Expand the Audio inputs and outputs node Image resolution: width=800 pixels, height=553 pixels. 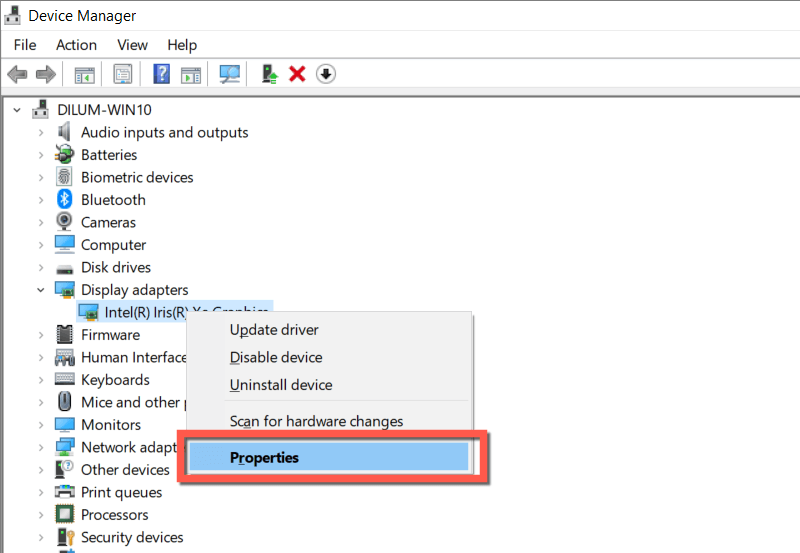pyautogui.click(x=41, y=132)
